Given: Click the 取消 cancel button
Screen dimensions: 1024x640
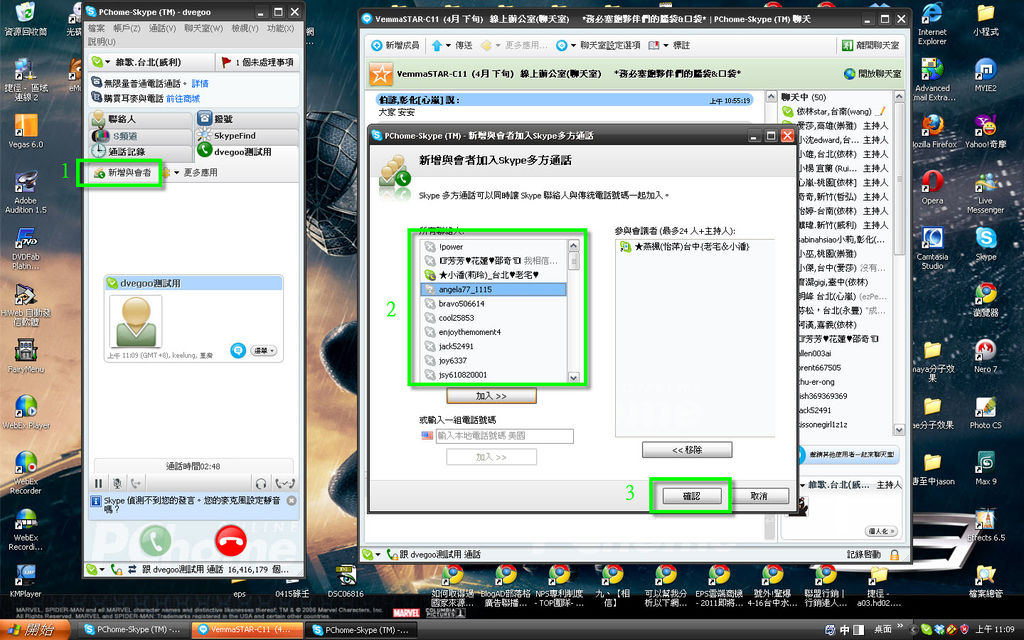Looking at the screenshot, I should coord(759,496).
